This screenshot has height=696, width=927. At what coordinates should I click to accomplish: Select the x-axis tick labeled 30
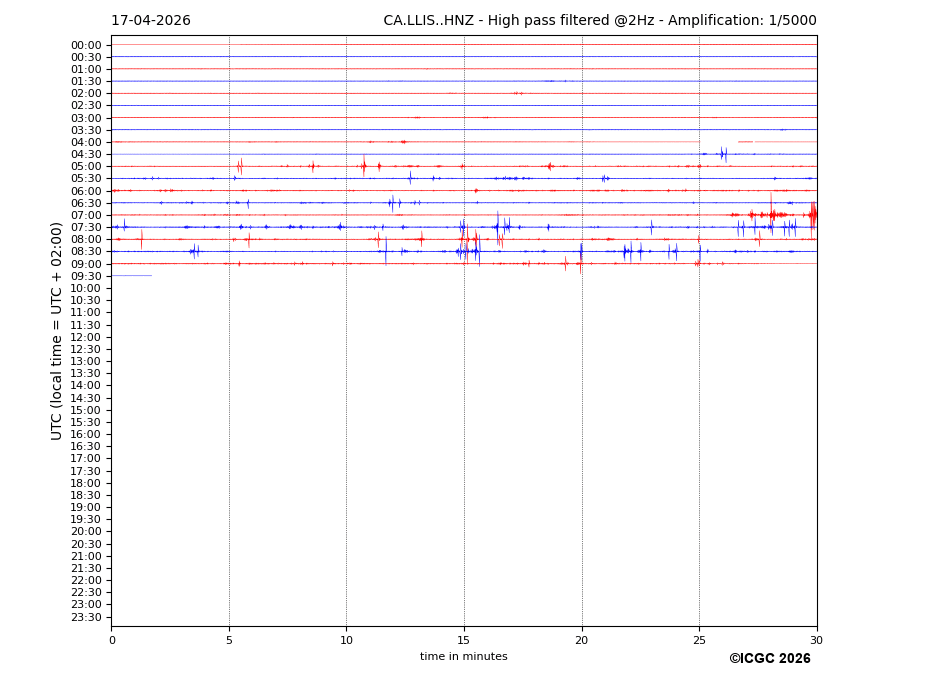coord(816,640)
